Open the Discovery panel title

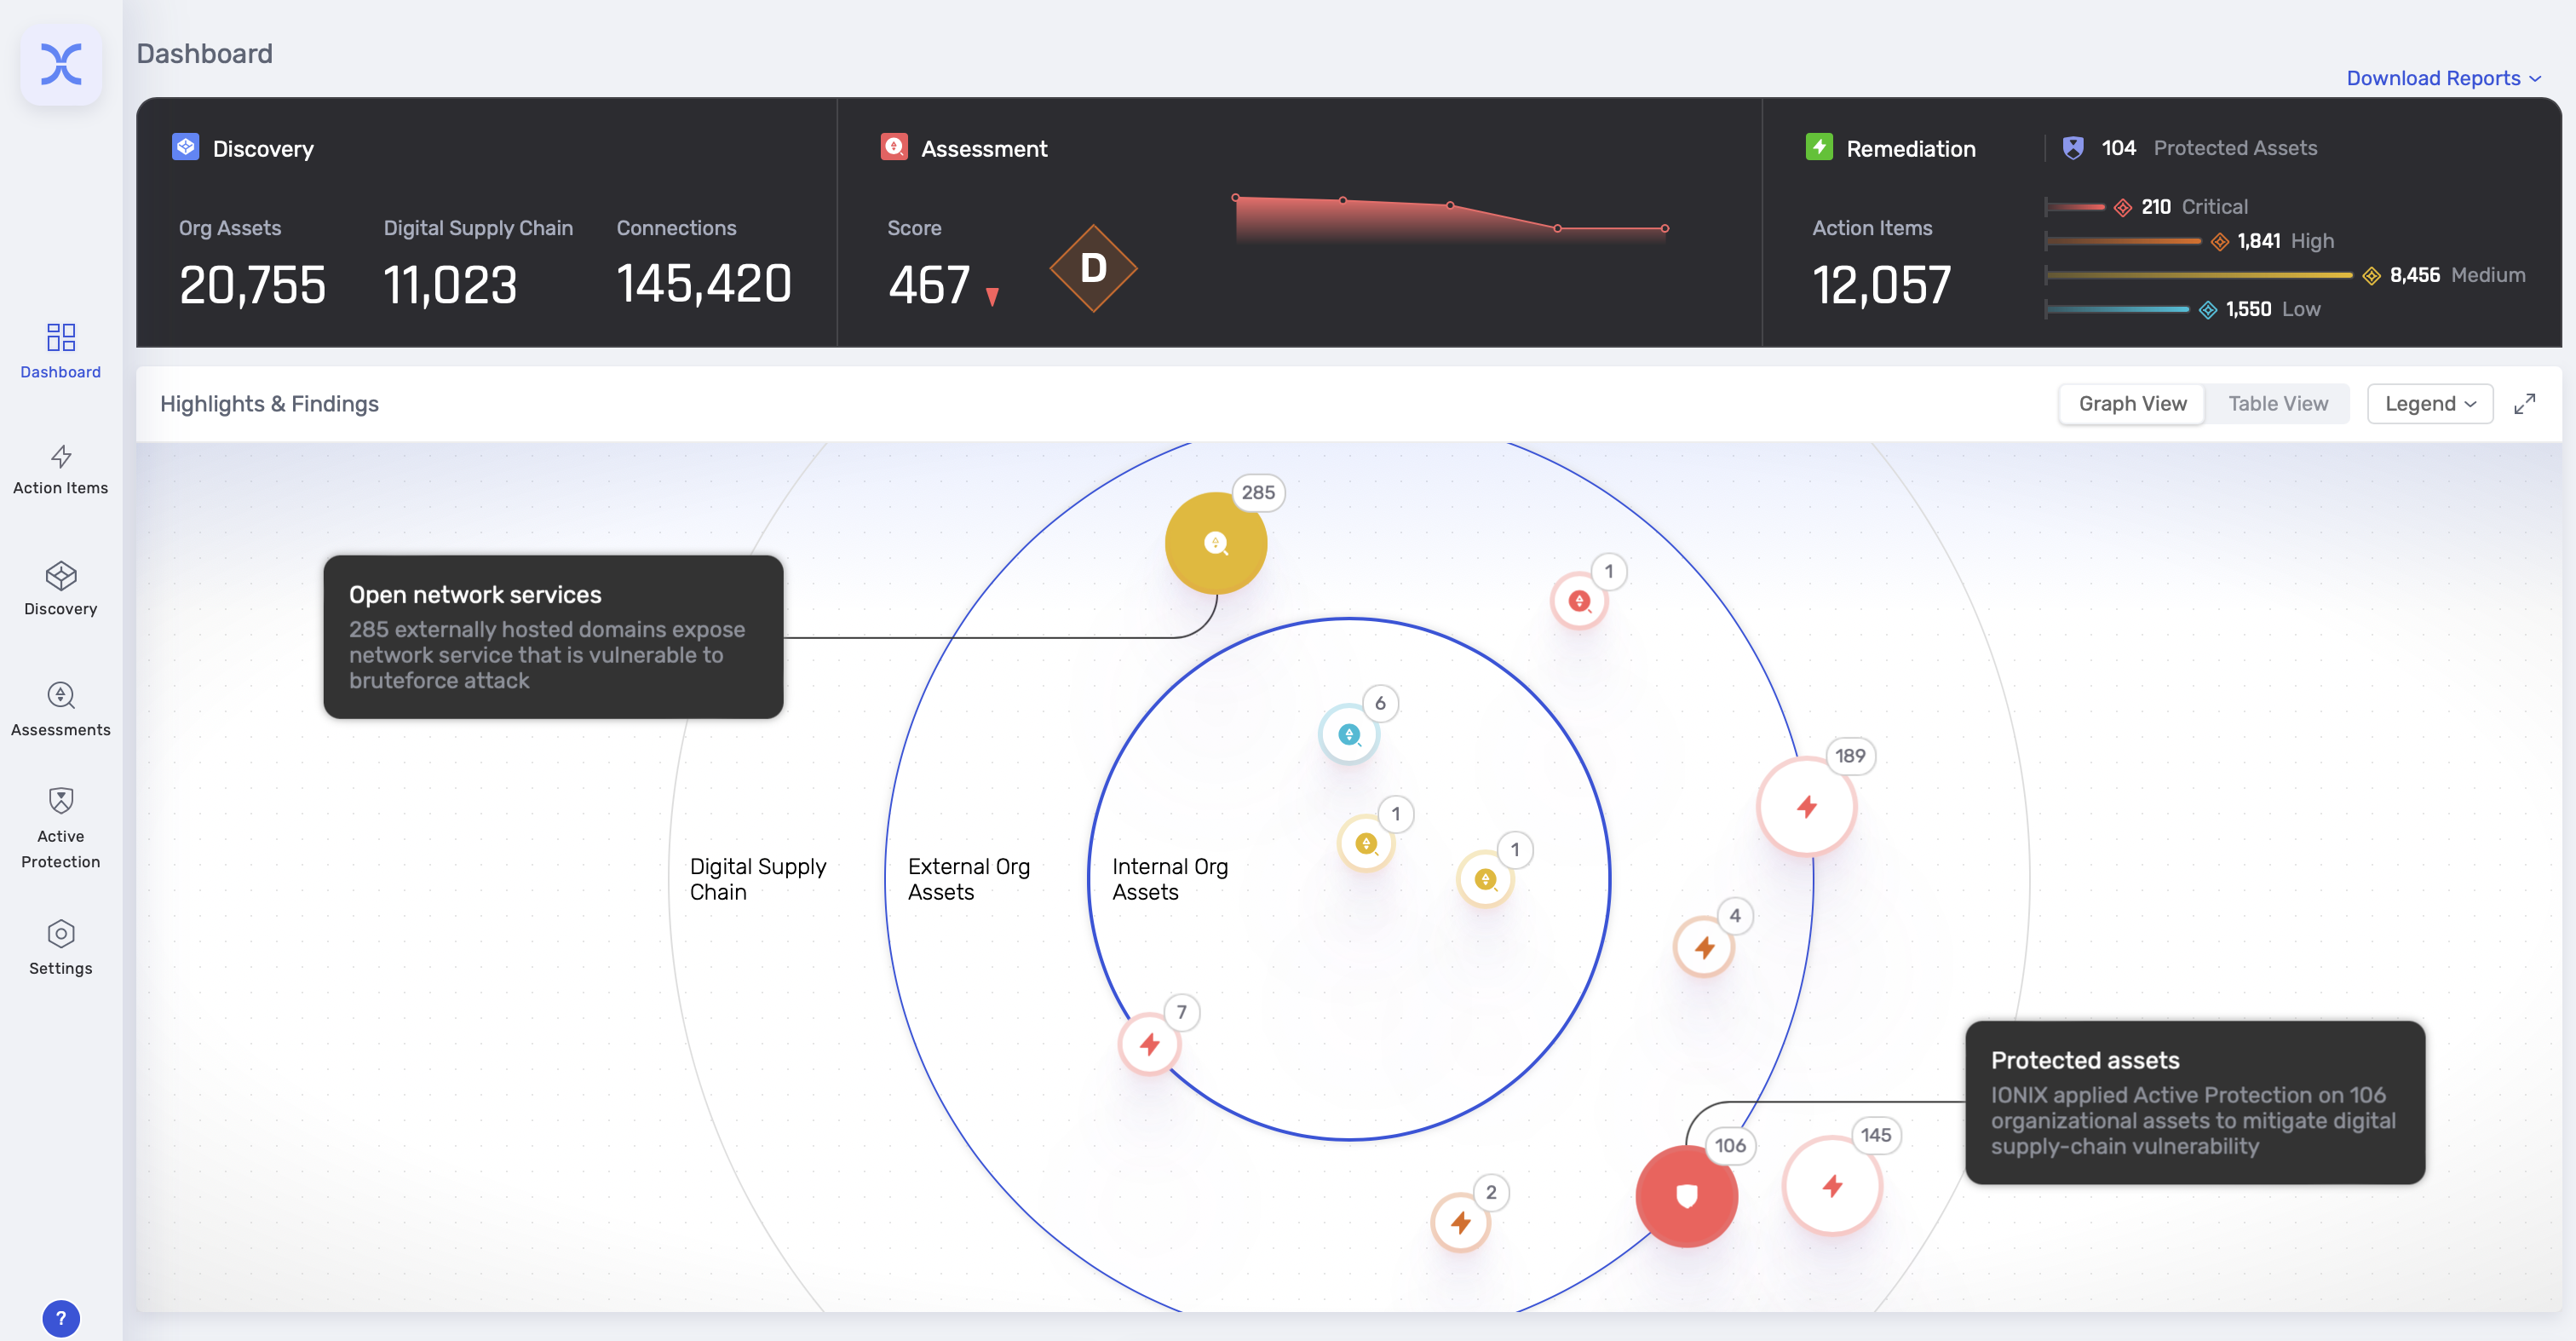263,148
